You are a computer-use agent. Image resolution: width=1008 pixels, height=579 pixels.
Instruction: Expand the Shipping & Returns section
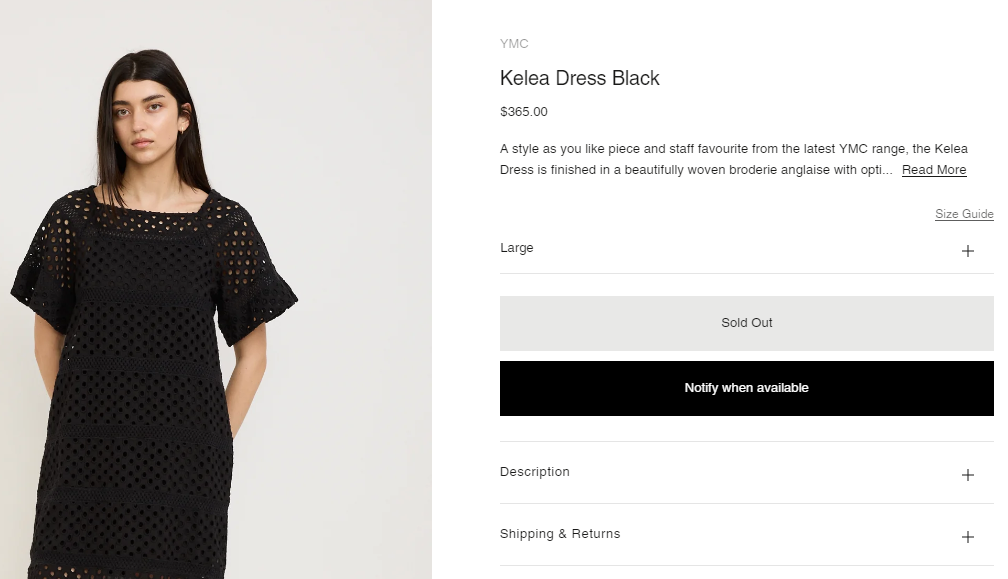[x=560, y=534]
